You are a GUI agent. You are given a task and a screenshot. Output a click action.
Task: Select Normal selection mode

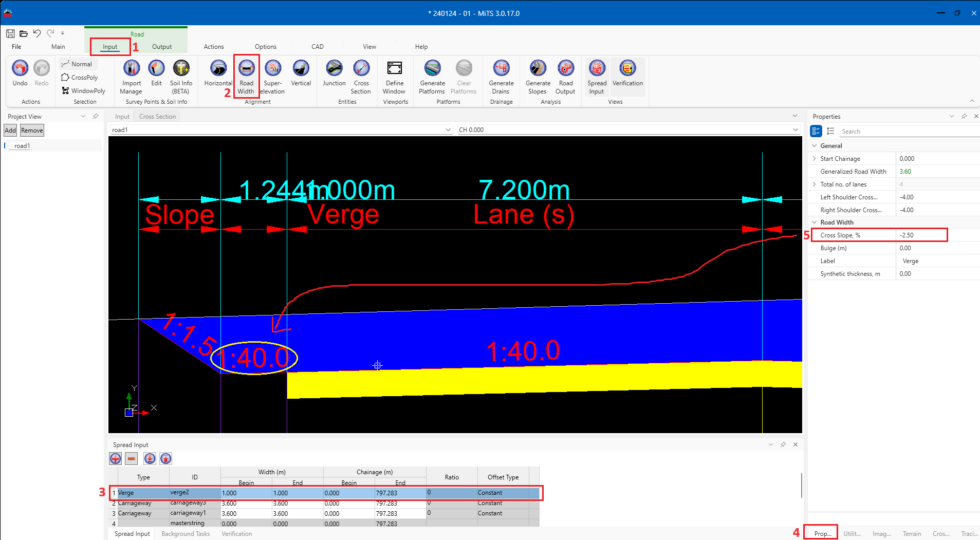point(77,64)
